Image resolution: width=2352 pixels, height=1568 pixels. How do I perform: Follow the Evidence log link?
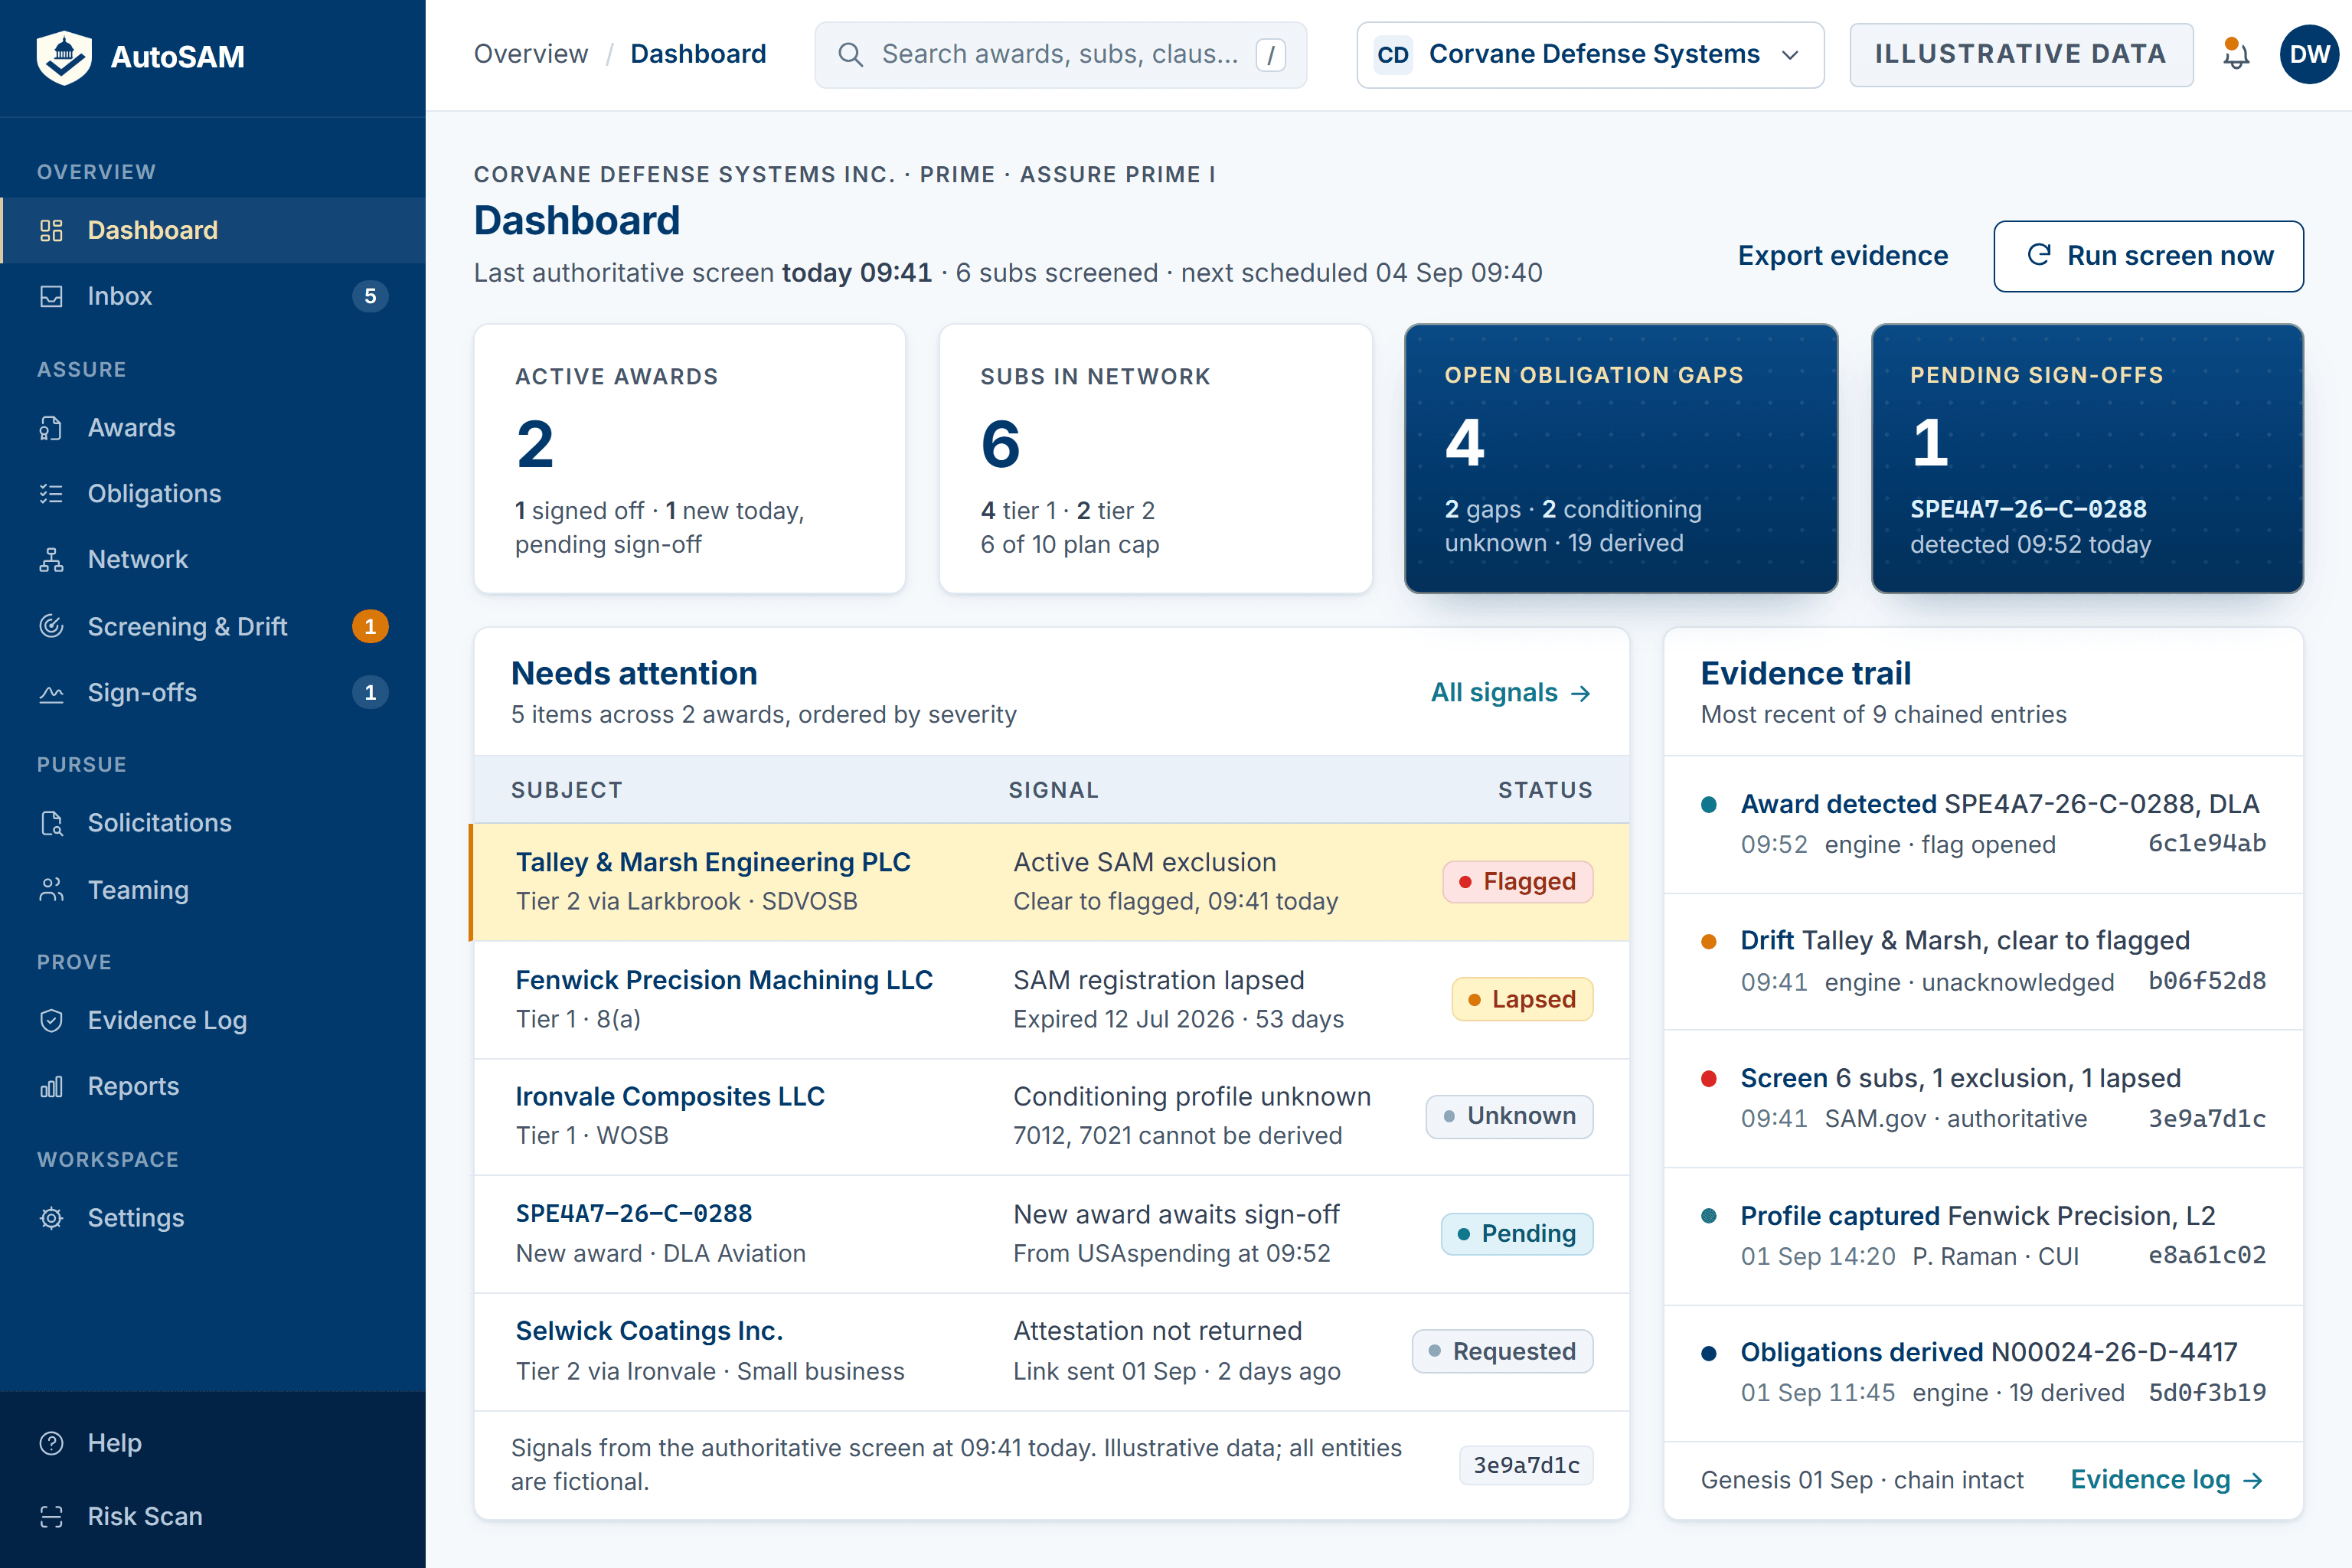point(2167,1479)
